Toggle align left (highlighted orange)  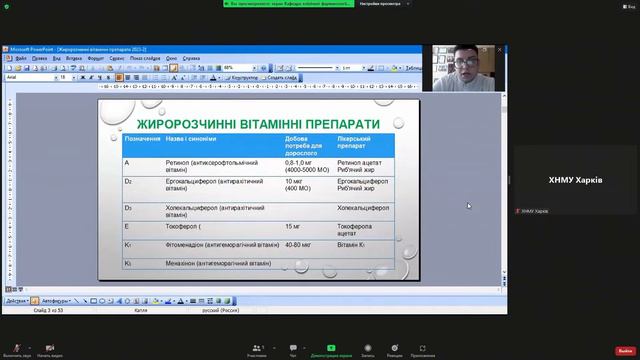pos(119,78)
